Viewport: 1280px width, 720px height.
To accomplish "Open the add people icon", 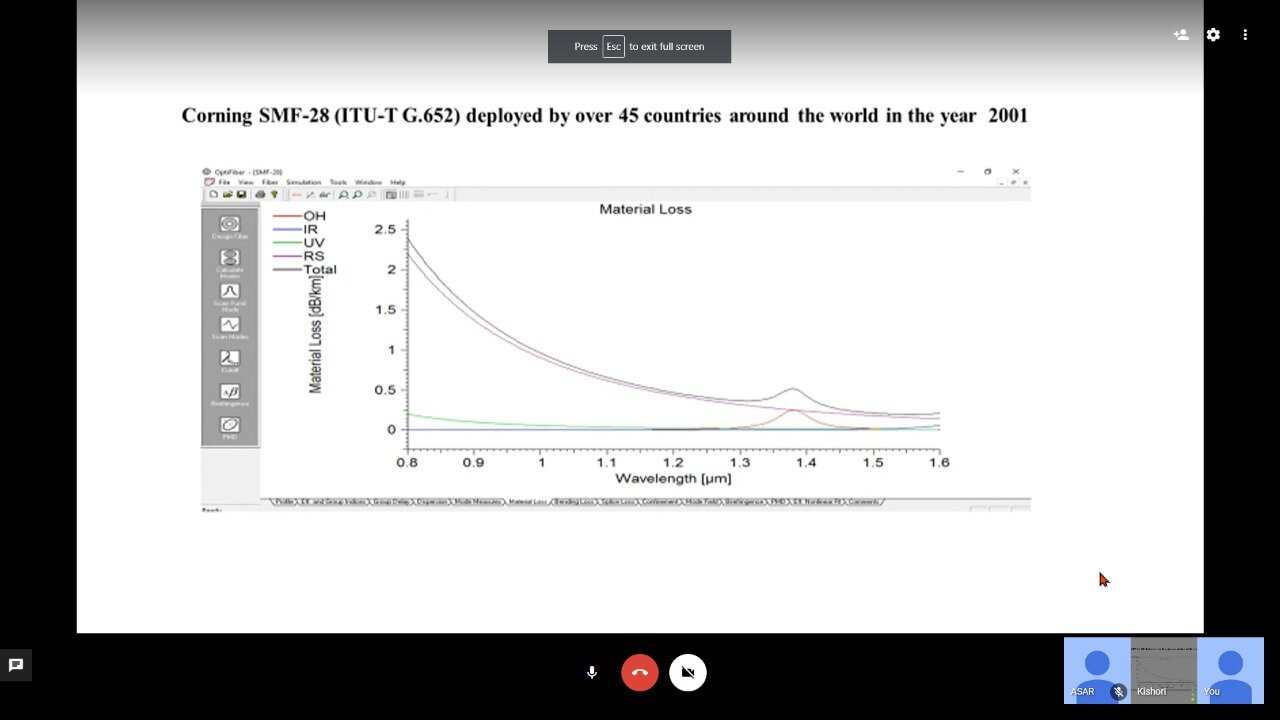I will (1181, 35).
